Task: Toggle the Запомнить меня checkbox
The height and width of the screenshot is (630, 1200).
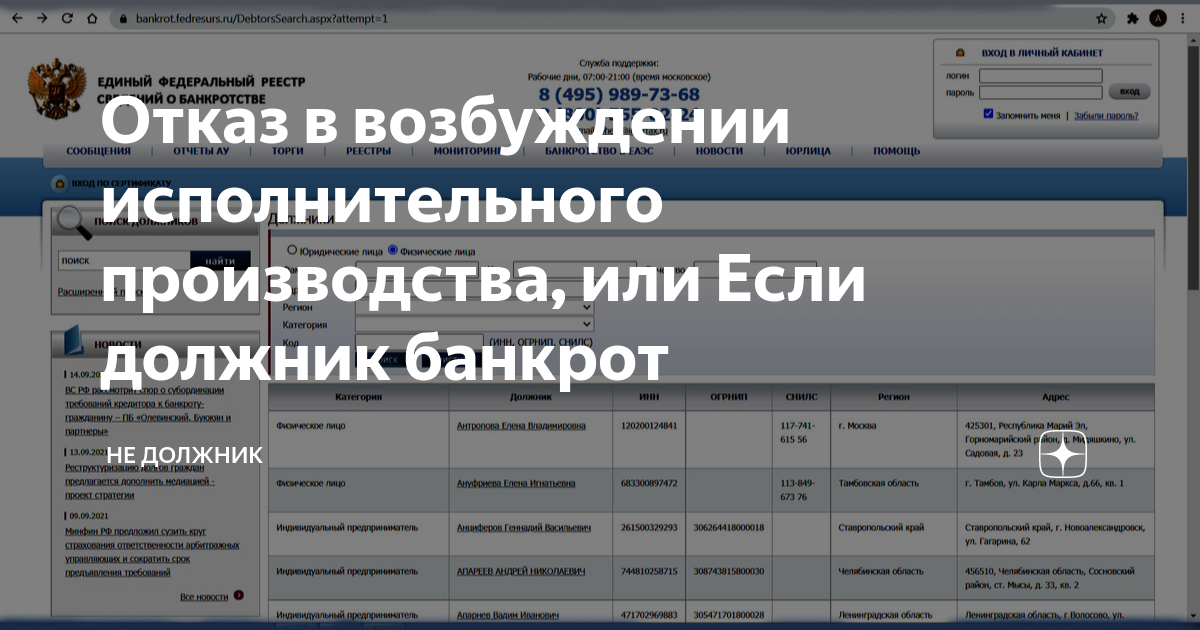Action: (x=988, y=114)
